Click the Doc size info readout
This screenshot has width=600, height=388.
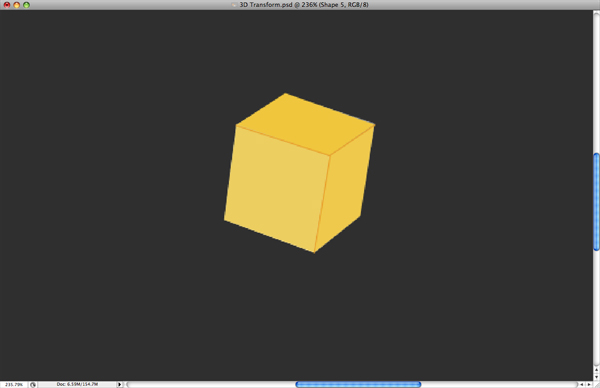tap(77, 384)
